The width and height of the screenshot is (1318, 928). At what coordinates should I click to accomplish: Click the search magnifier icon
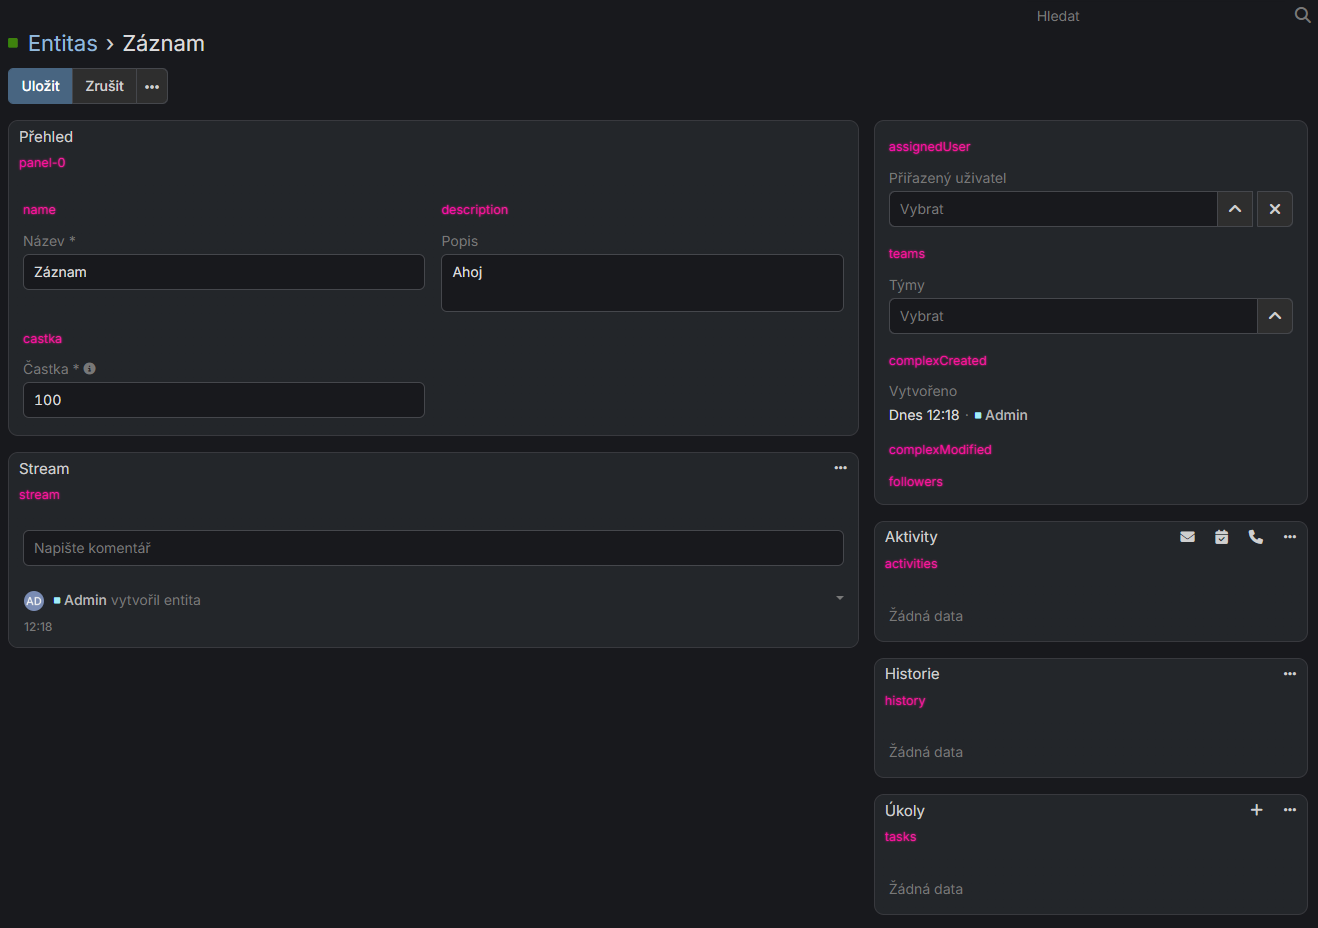tap(1302, 15)
